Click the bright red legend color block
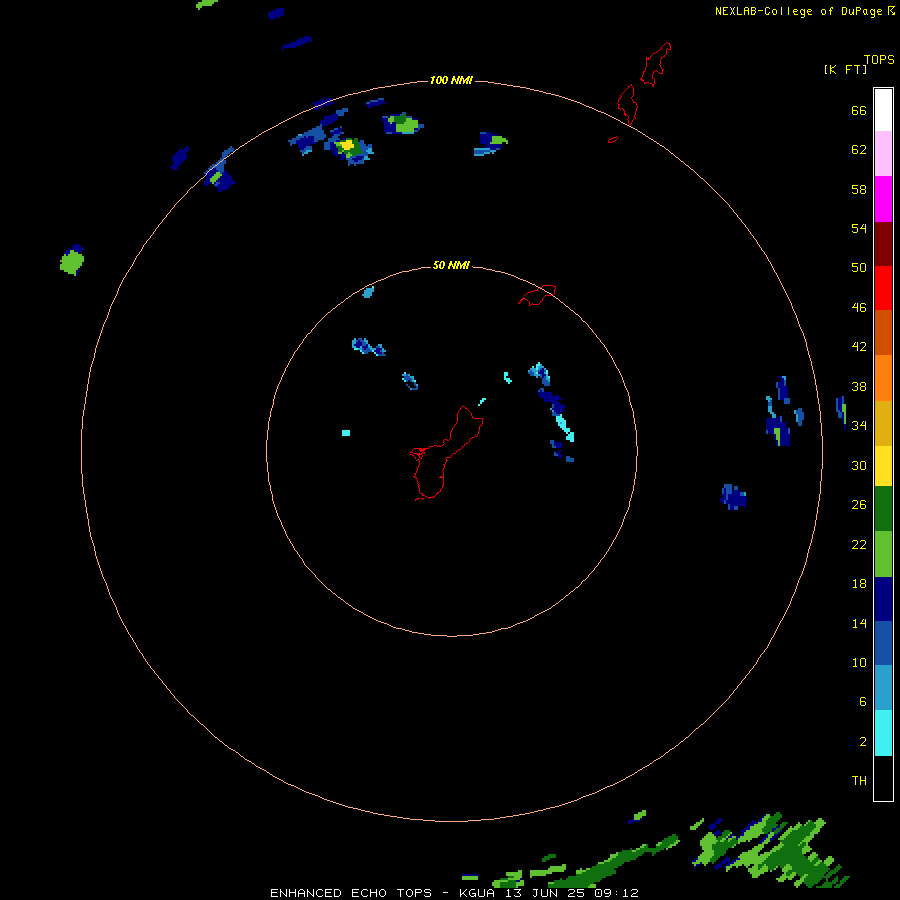Screen dimensions: 900x900 tap(883, 288)
